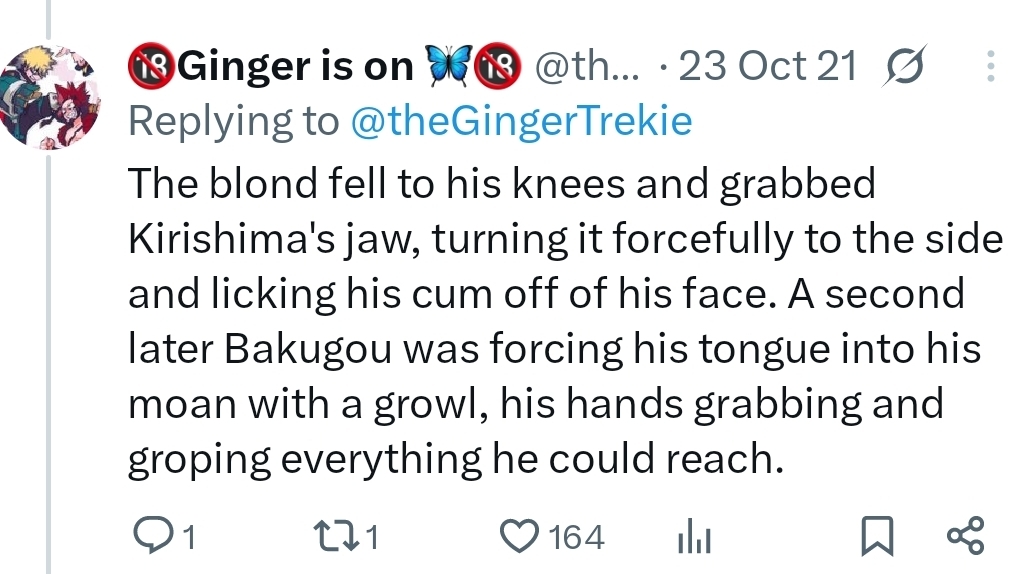Open the 23 Oct 21 timestamp link

(767, 67)
